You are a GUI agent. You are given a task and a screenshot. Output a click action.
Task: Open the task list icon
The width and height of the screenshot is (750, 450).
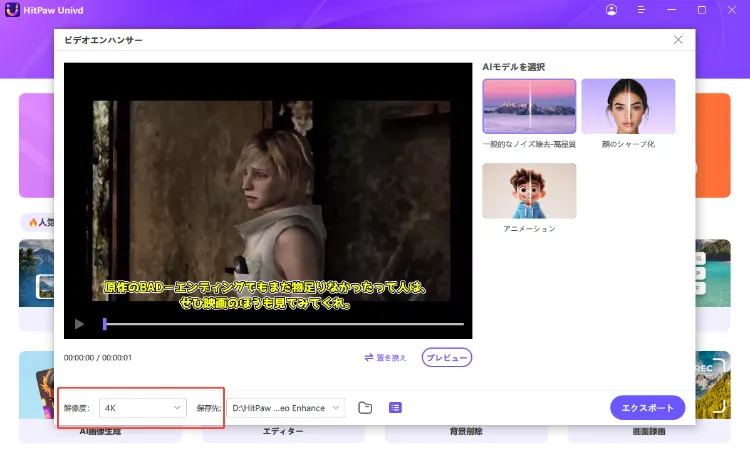395,407
